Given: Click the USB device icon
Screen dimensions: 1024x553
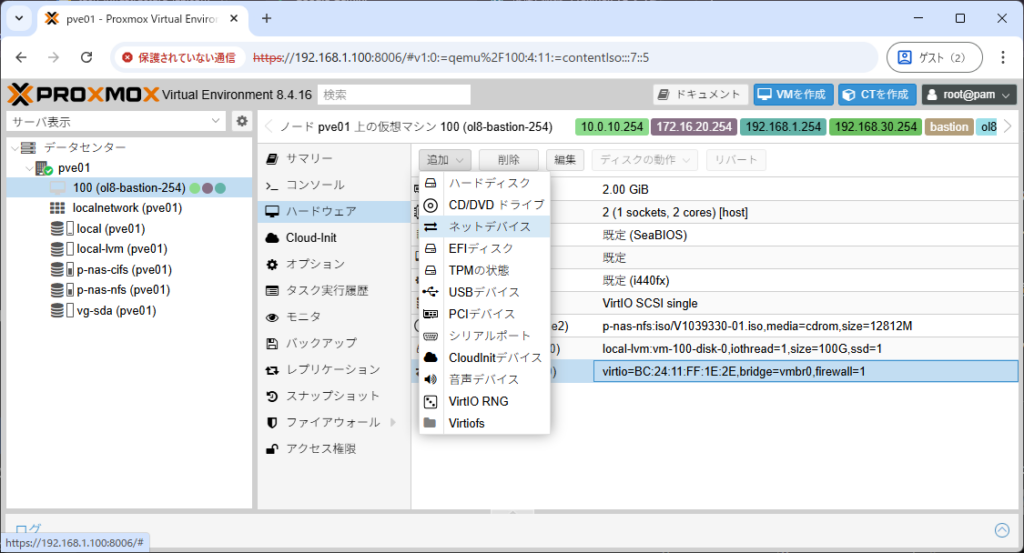Looking at the screenshot, I should (430, 292).
